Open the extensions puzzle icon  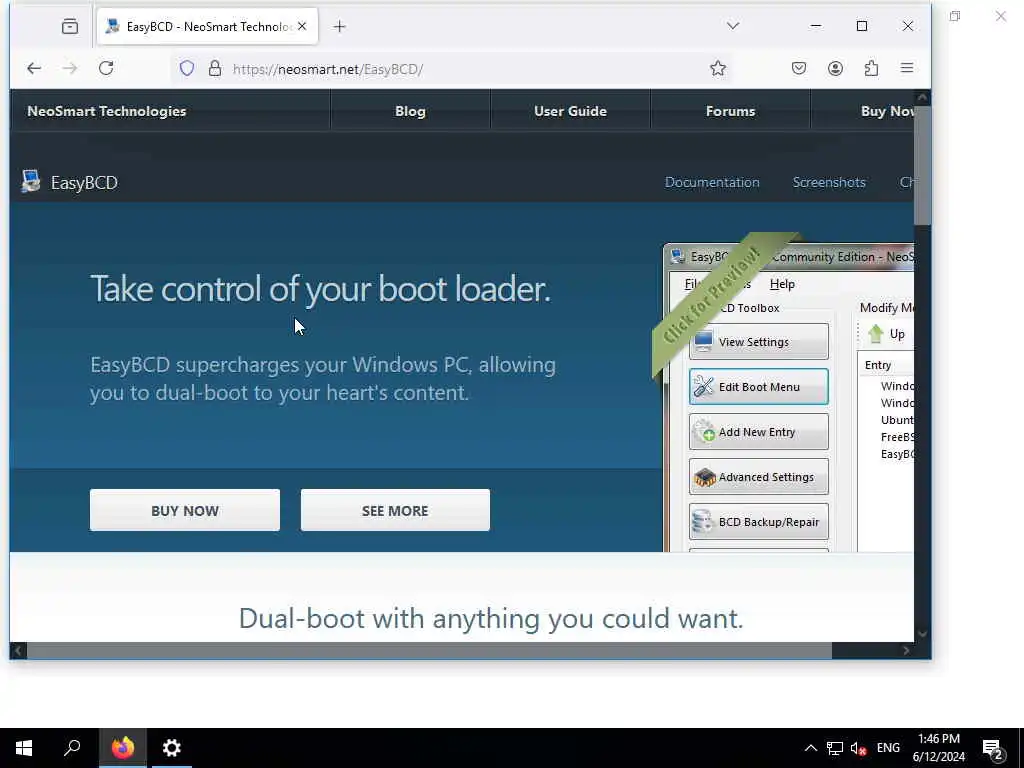click(x=871, y=68)
